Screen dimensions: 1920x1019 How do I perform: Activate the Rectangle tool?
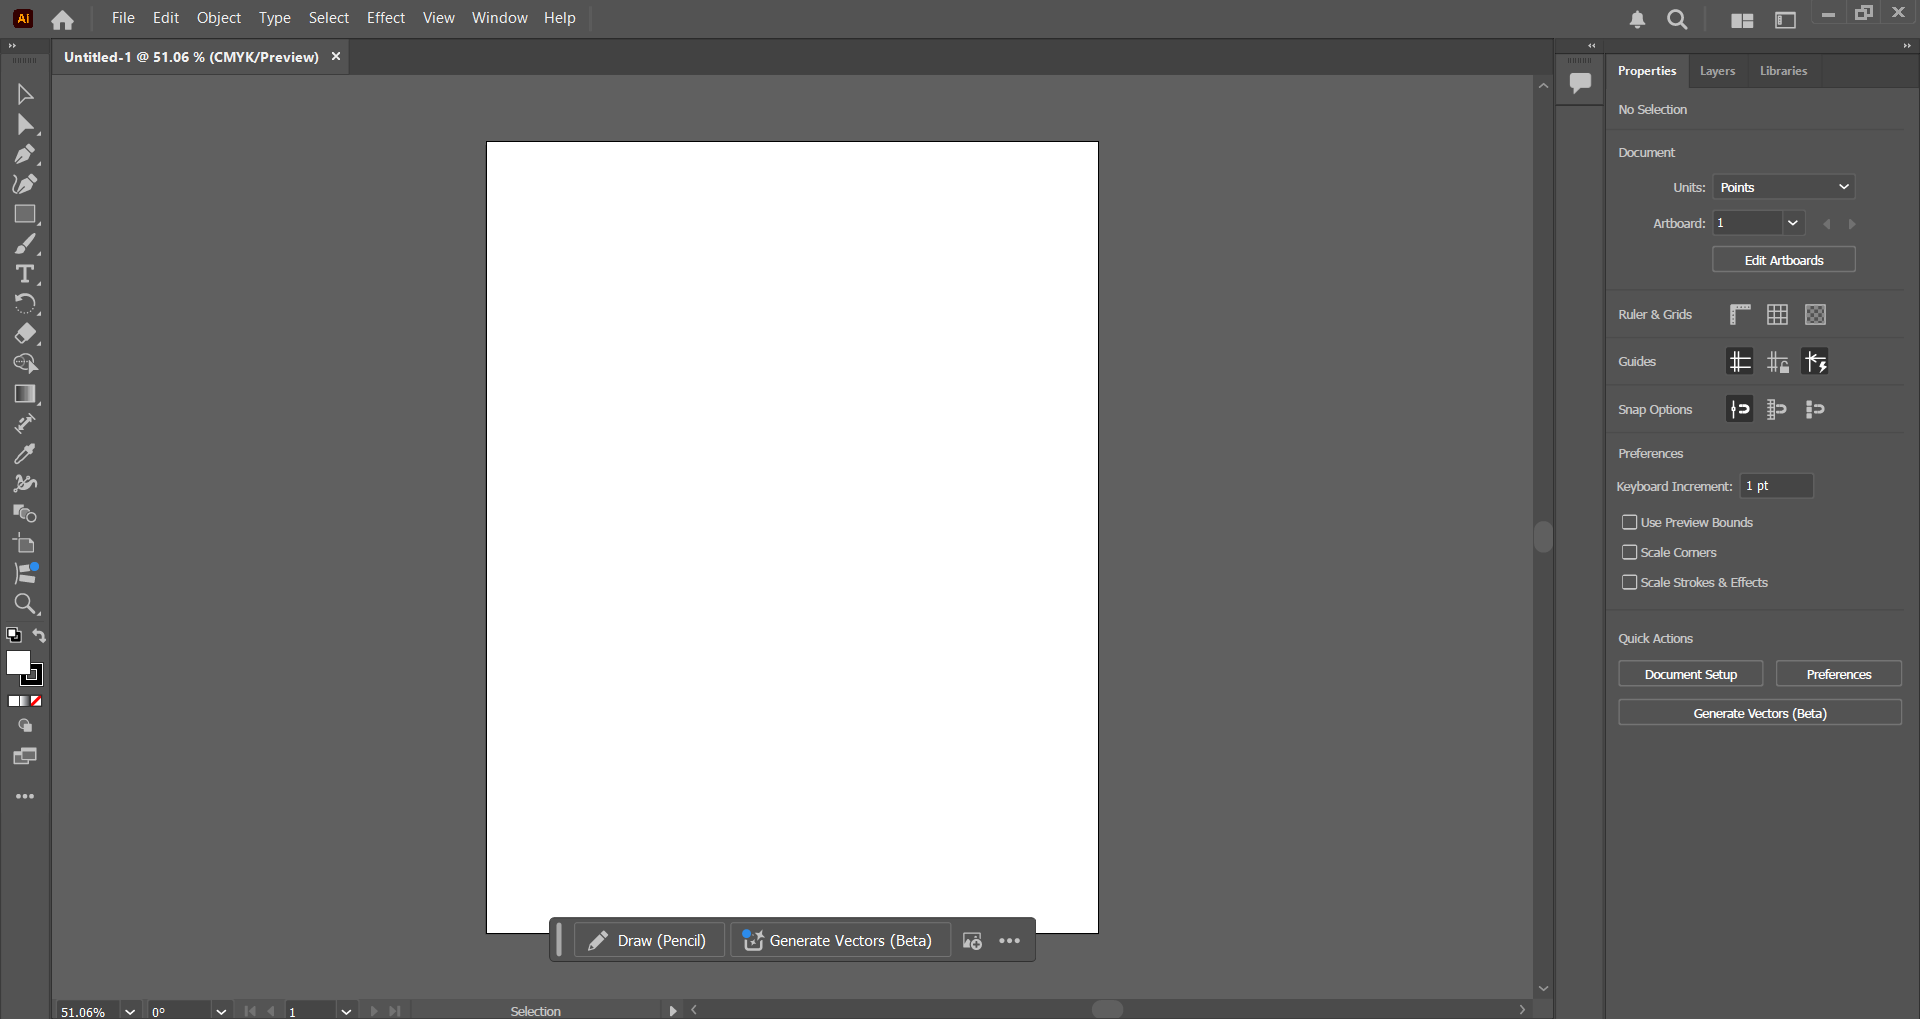click(x=26, y=214)
